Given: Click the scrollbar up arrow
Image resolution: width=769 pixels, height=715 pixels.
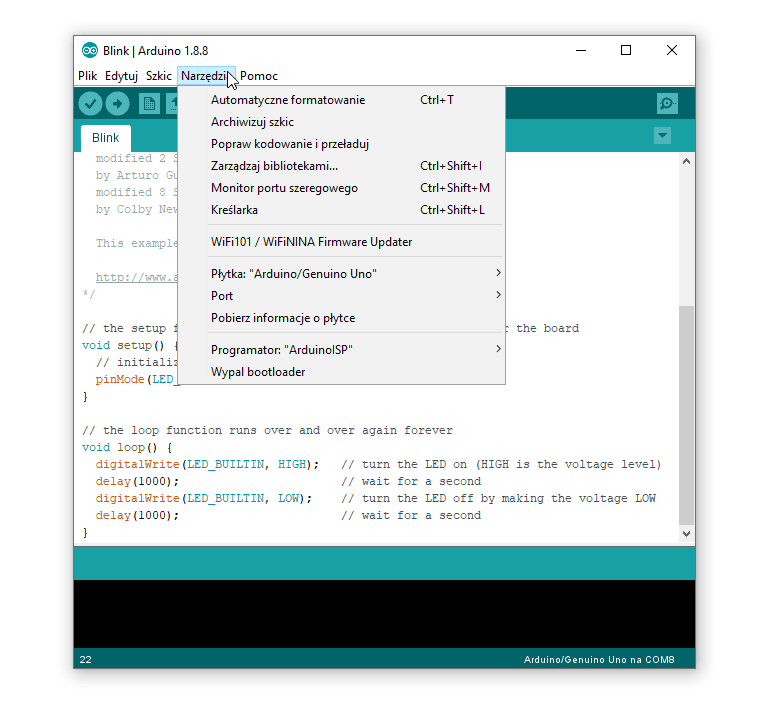Looking at the screenshot, I should click(686, 161).
